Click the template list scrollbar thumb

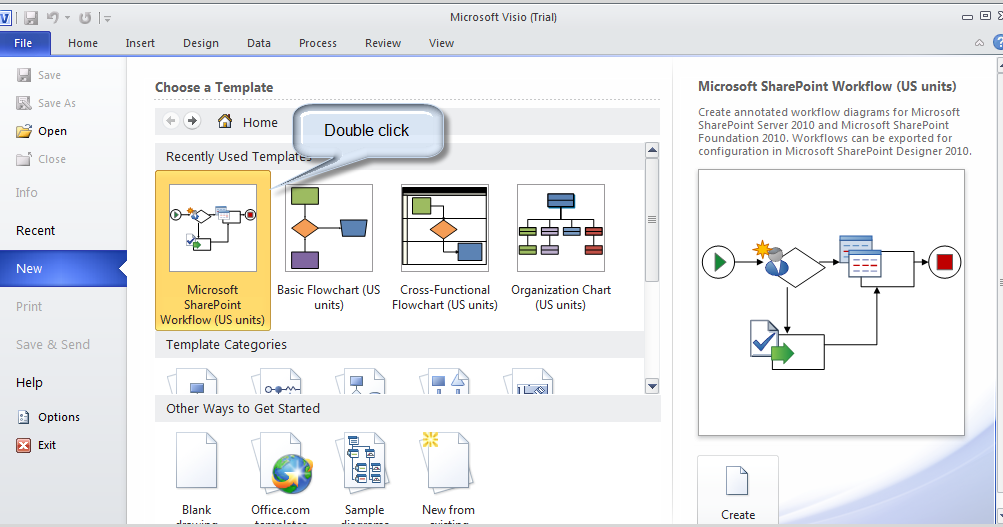coord(652,220)
